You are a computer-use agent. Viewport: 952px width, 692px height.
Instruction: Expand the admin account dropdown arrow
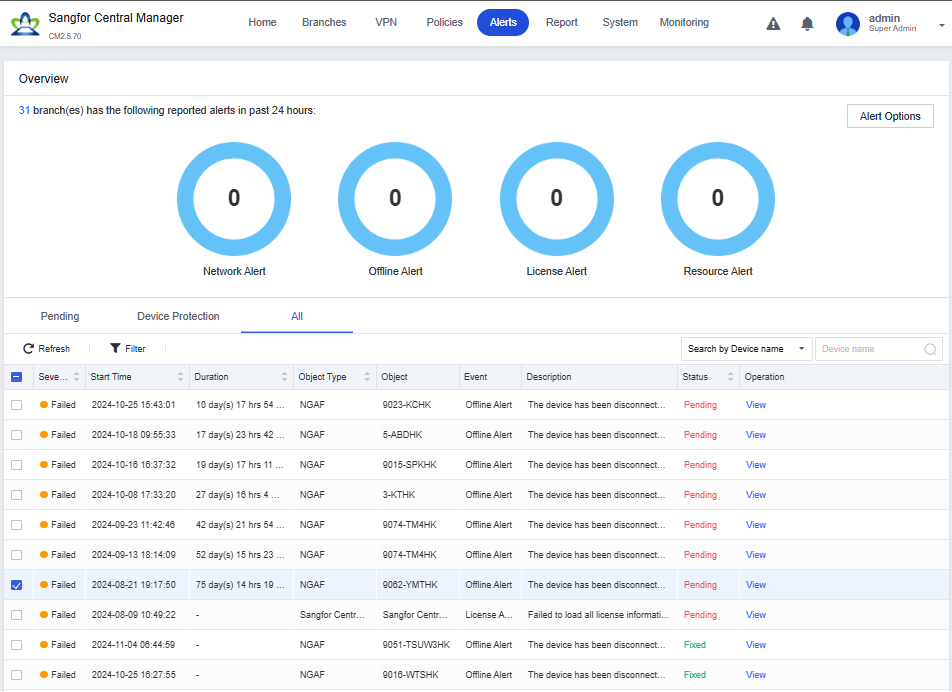coord(942,24)
